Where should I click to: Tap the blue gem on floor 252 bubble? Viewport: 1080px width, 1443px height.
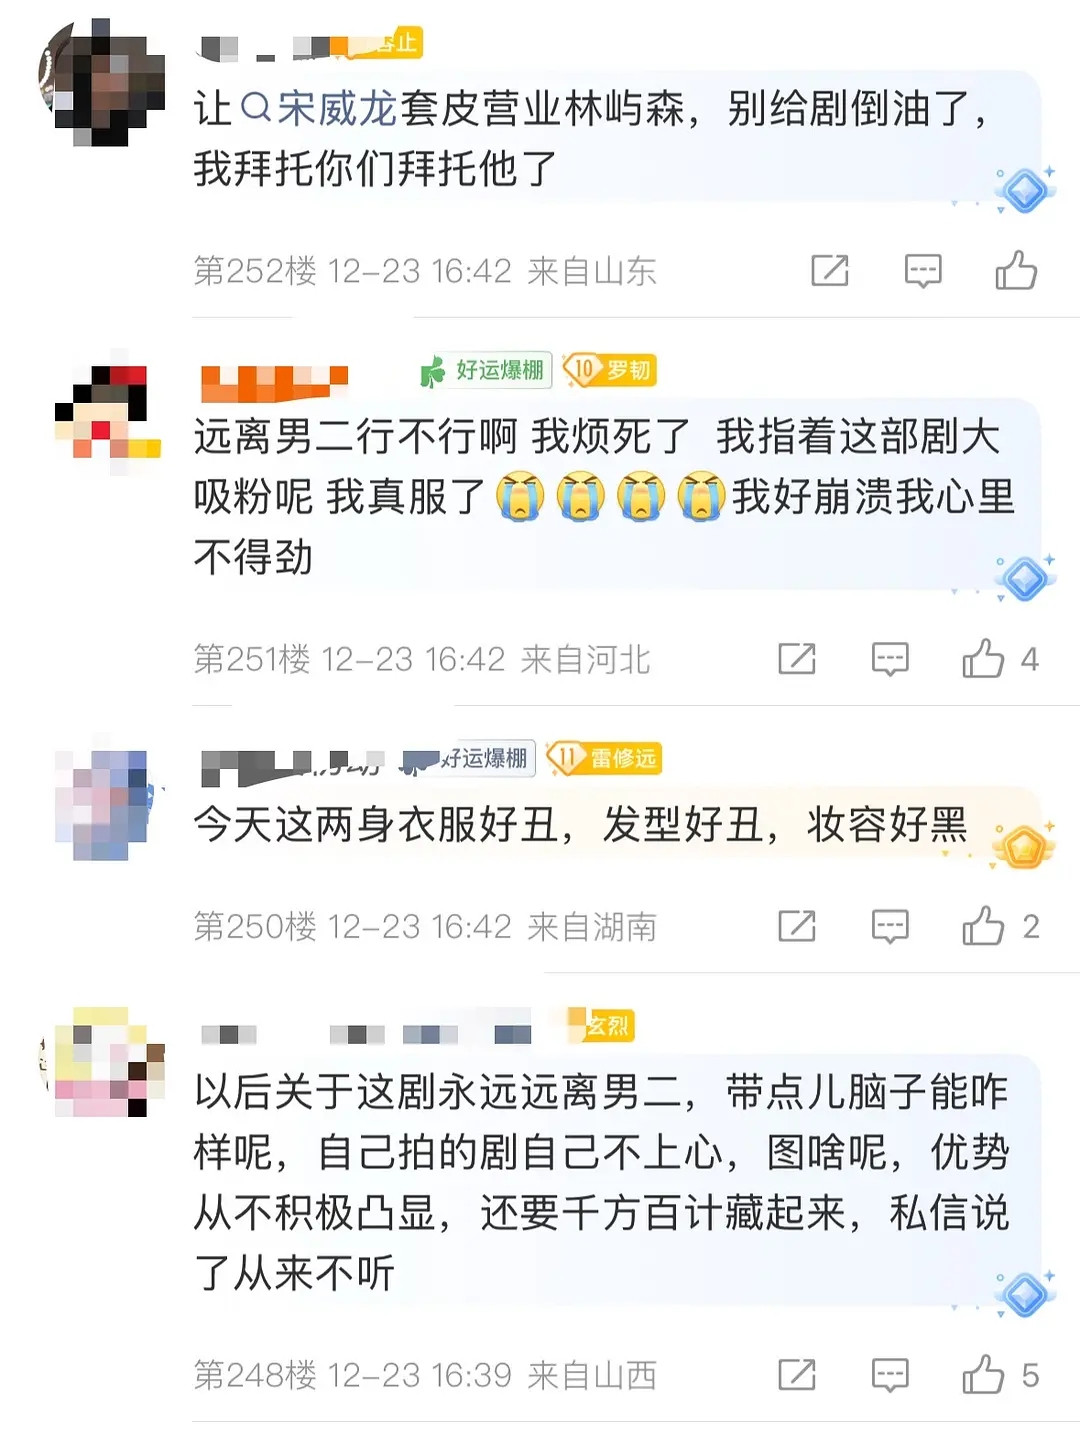pos(1025,190)
